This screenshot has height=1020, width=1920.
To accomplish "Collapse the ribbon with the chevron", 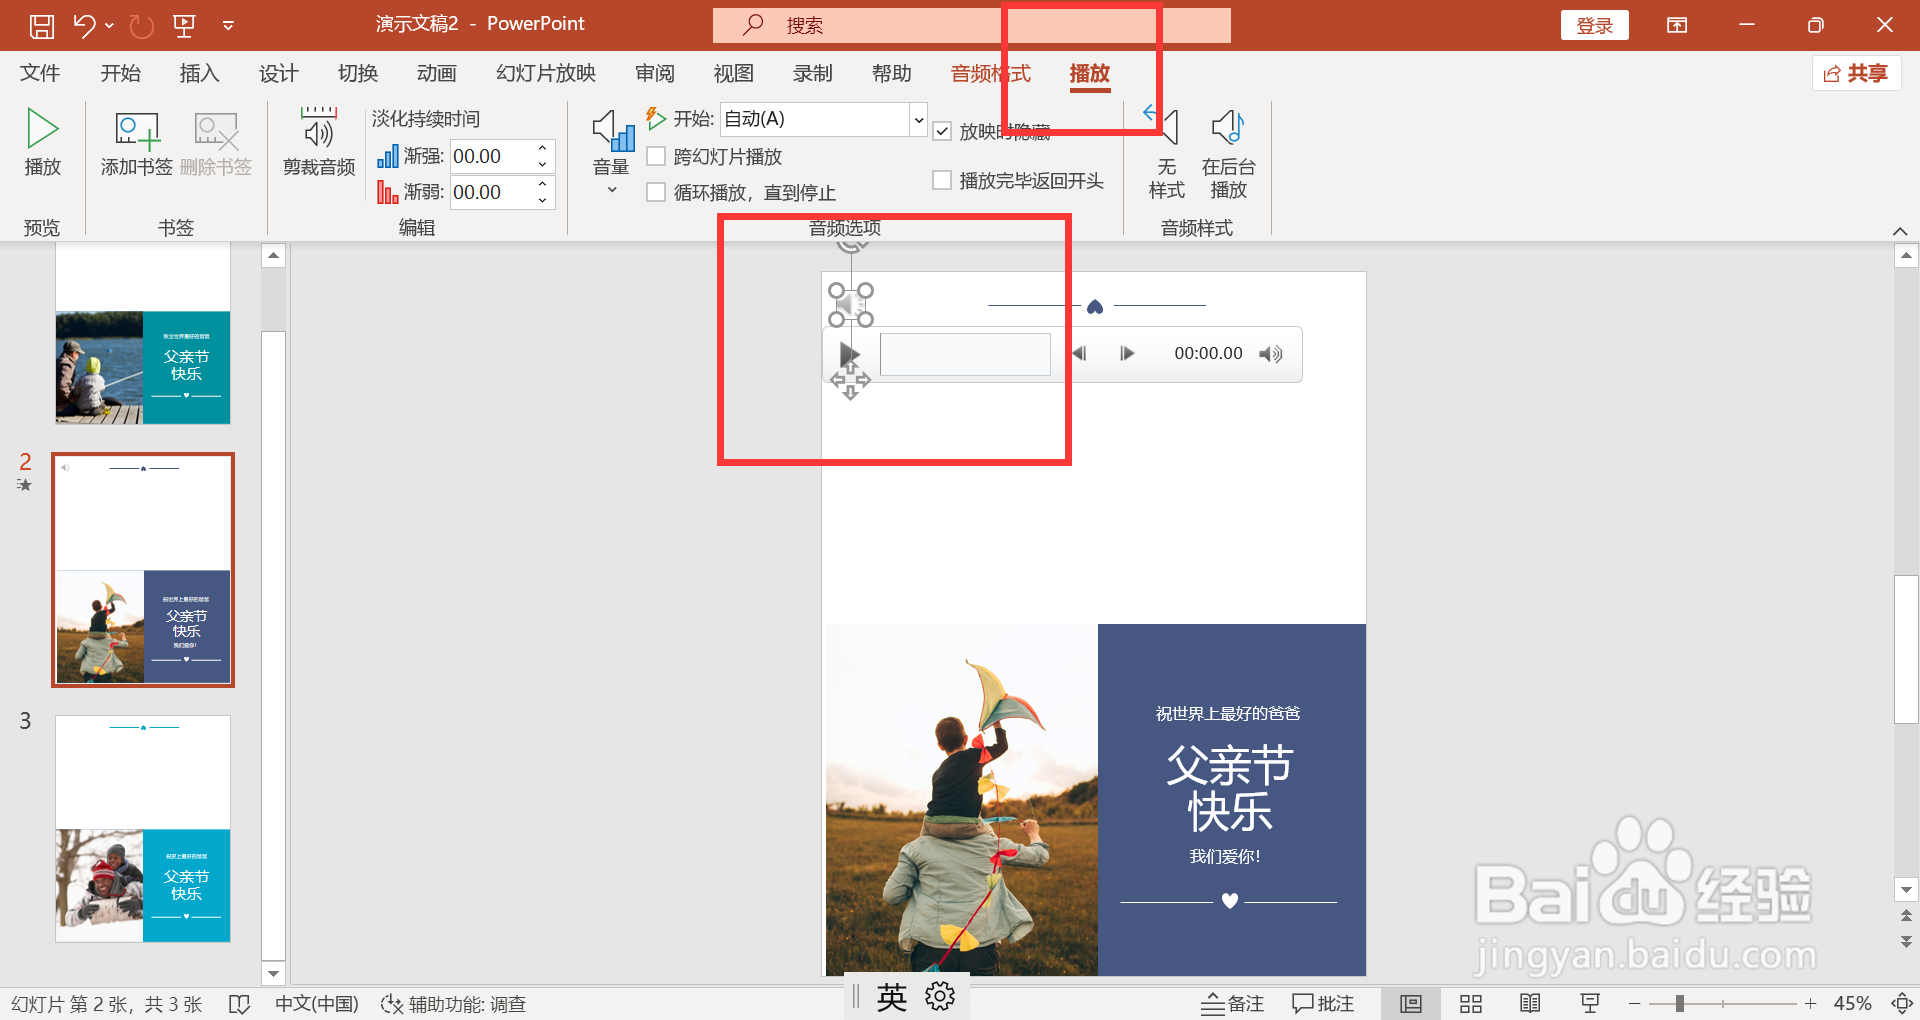I will (1900, 231).
